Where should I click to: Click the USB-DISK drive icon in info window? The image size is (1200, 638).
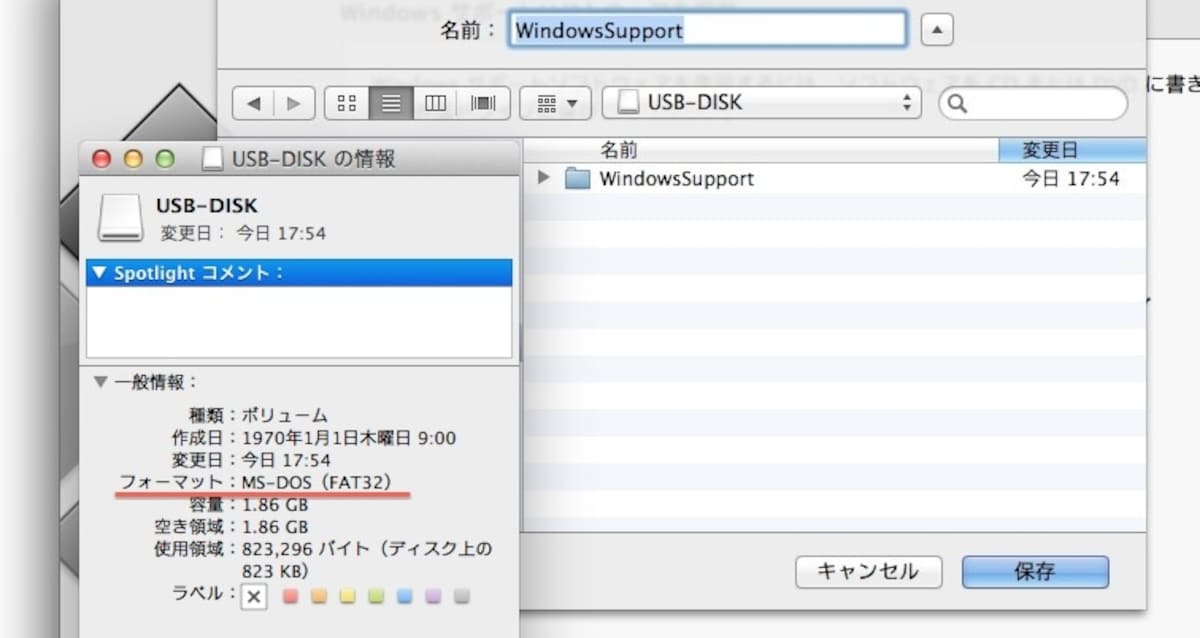click(120, 217)
